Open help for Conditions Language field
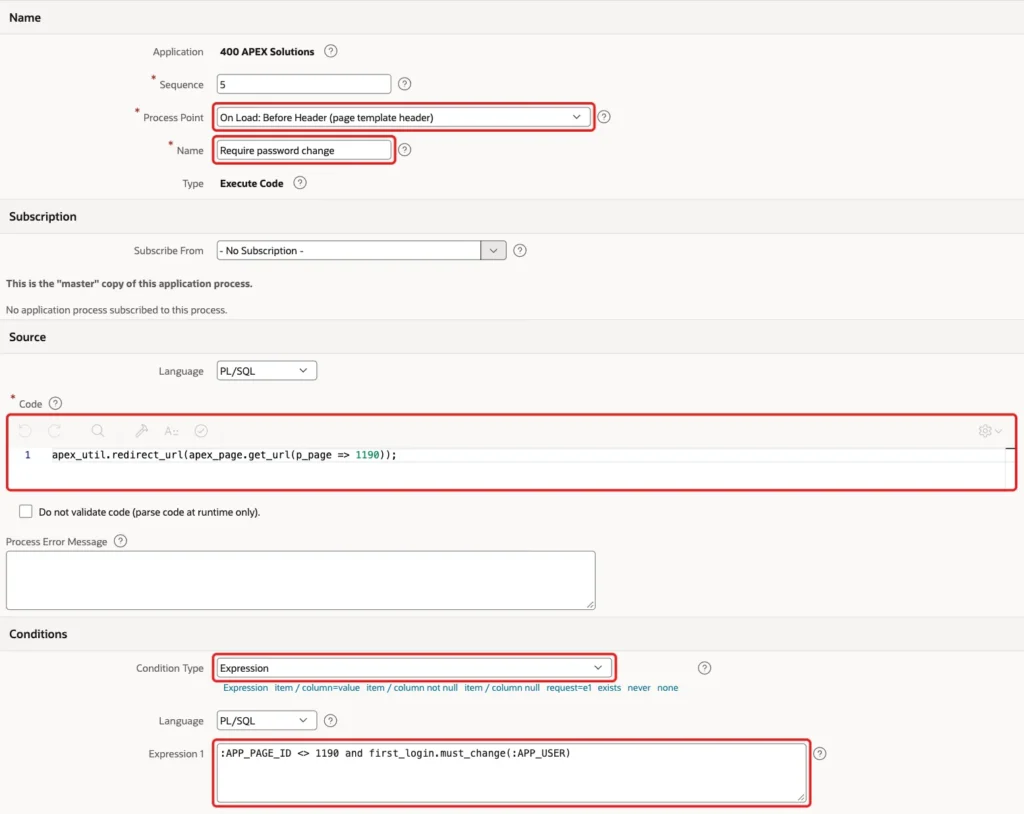 tap(330, 721)
